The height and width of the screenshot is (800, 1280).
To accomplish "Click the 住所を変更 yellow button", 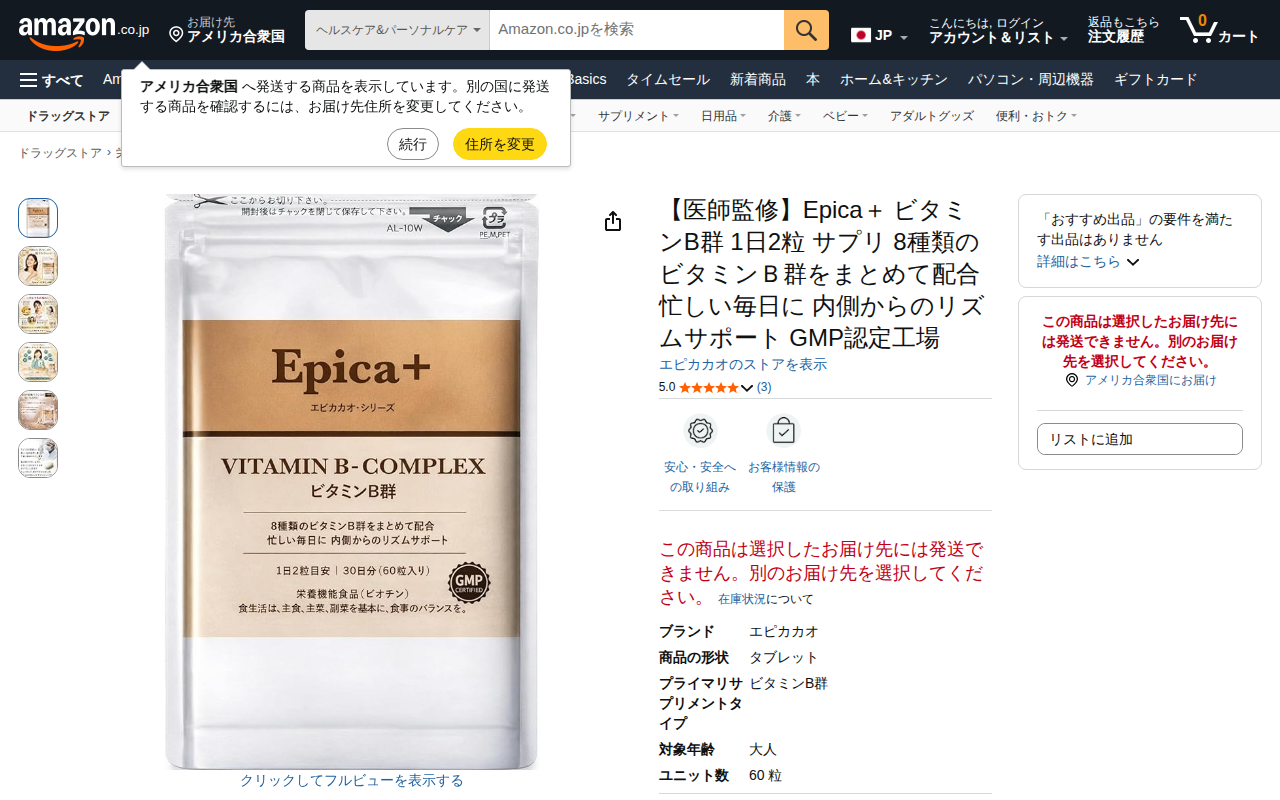I will [x=500, y=144].
